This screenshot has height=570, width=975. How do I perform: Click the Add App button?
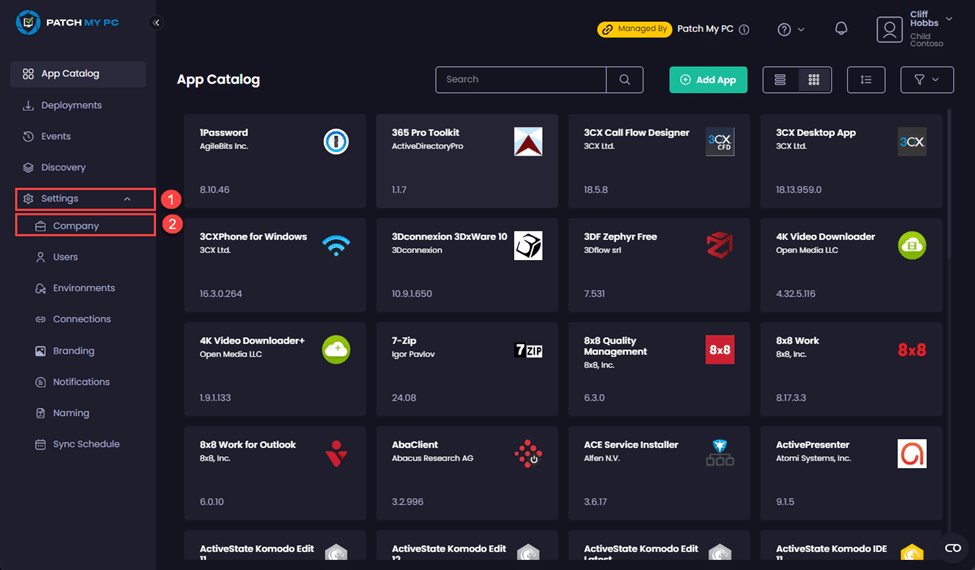[708, 80]
